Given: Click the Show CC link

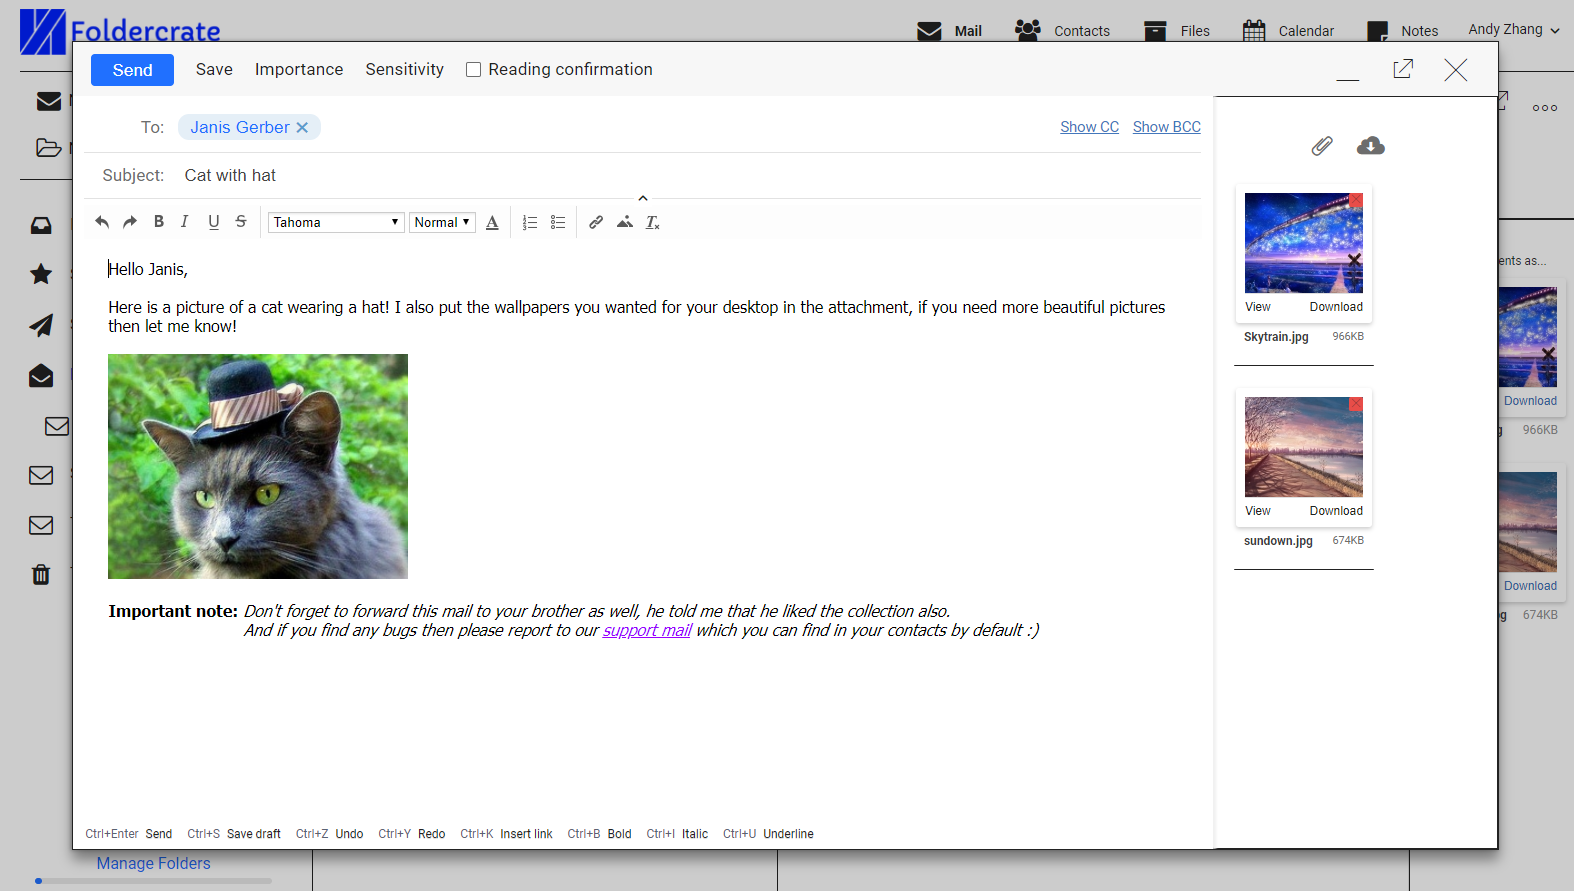Looking at the screenshot, I should pos(1089,127).
